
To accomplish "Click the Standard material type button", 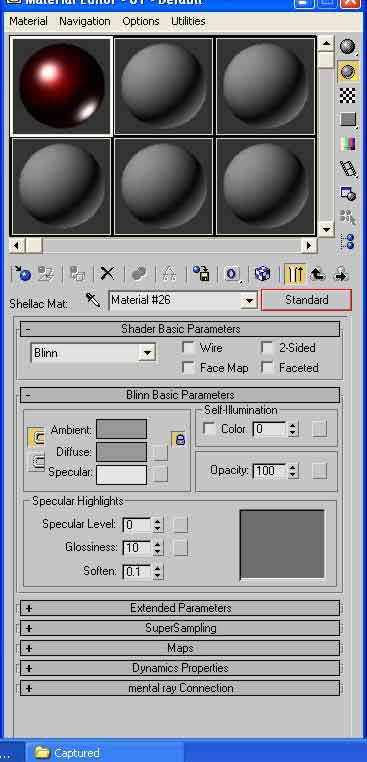I will 306,300.
